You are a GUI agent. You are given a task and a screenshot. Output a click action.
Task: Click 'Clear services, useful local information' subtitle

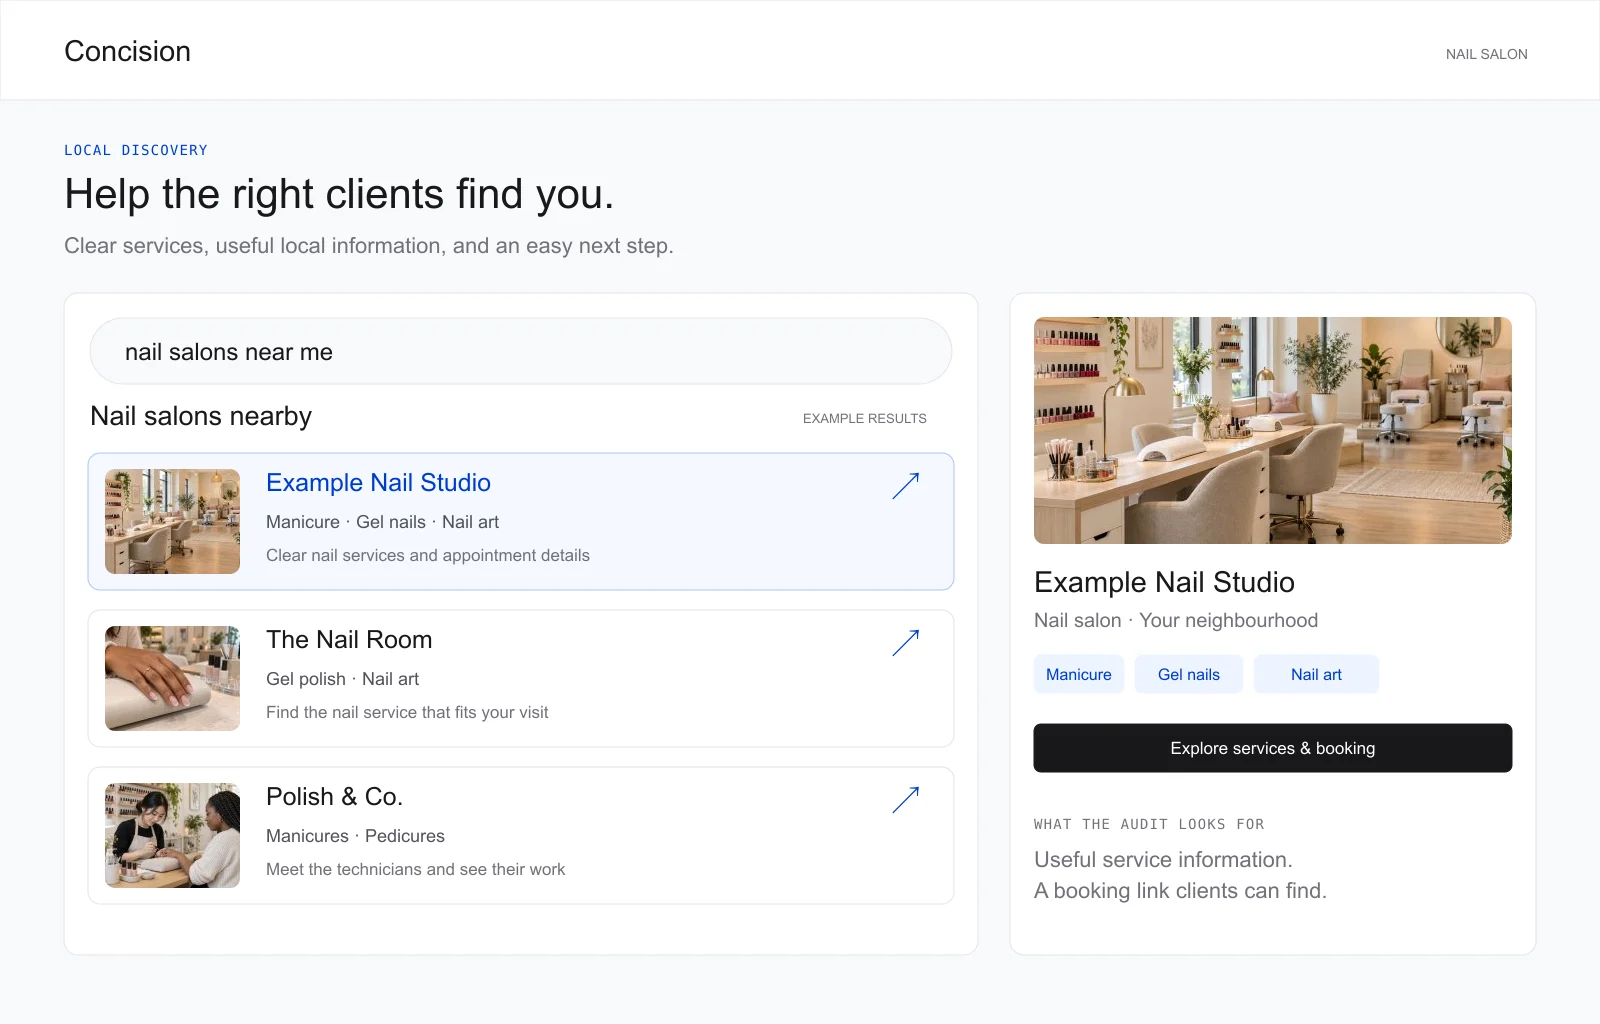[369, 246]
